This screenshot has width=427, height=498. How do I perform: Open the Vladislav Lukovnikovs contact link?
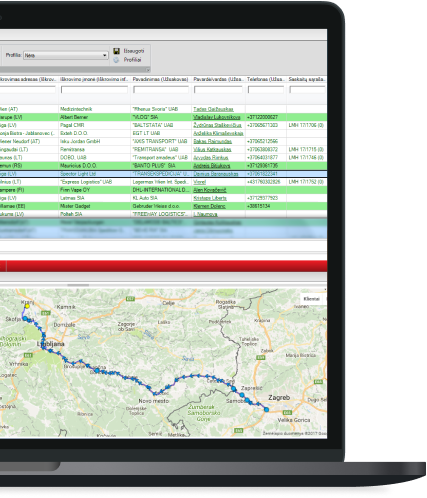click(x=217, y=117)
